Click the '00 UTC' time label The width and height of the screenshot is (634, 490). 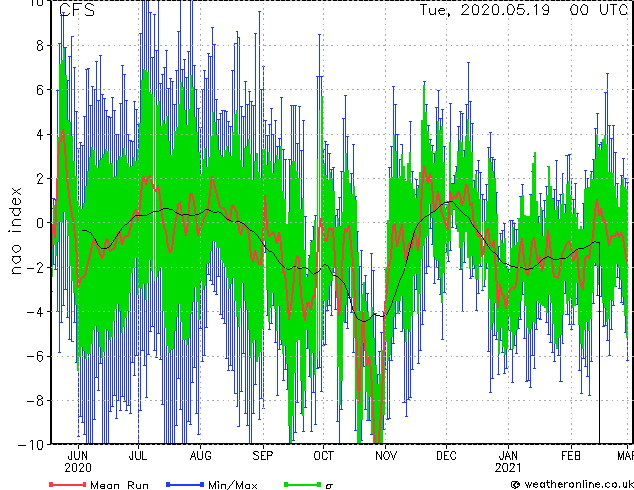pos(600,10)
